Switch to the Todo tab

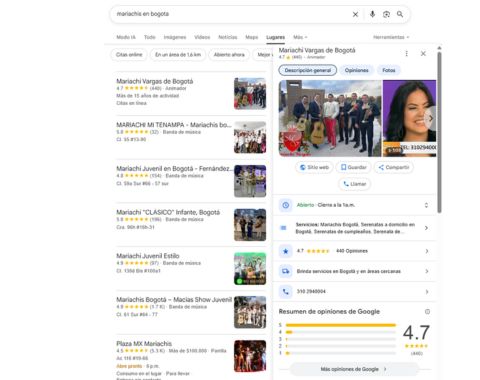150,37
